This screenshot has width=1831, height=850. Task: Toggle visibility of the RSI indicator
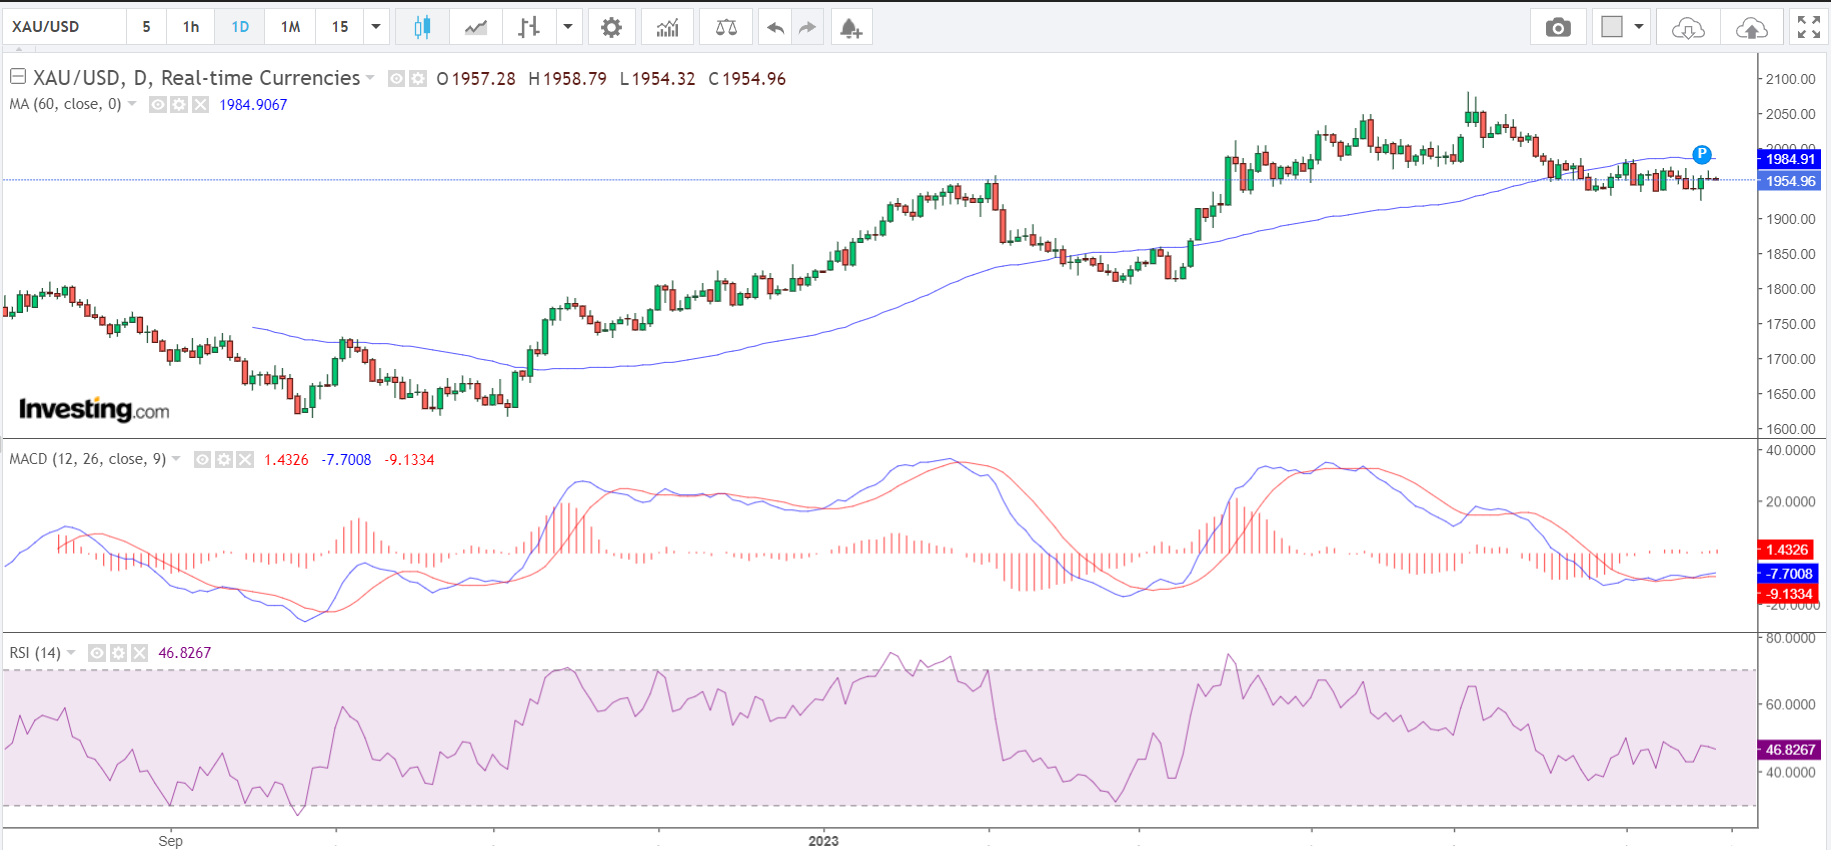point(97,653)
